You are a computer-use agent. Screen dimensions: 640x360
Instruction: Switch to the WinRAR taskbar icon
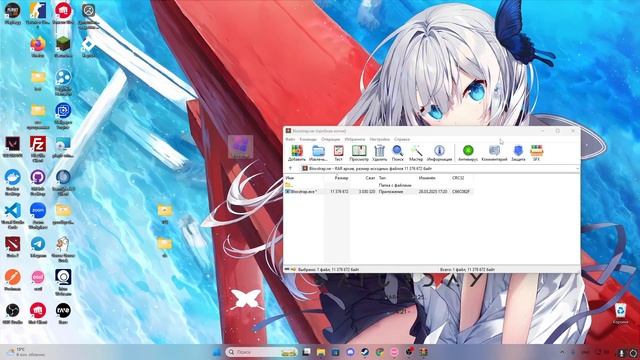point(424,352)
